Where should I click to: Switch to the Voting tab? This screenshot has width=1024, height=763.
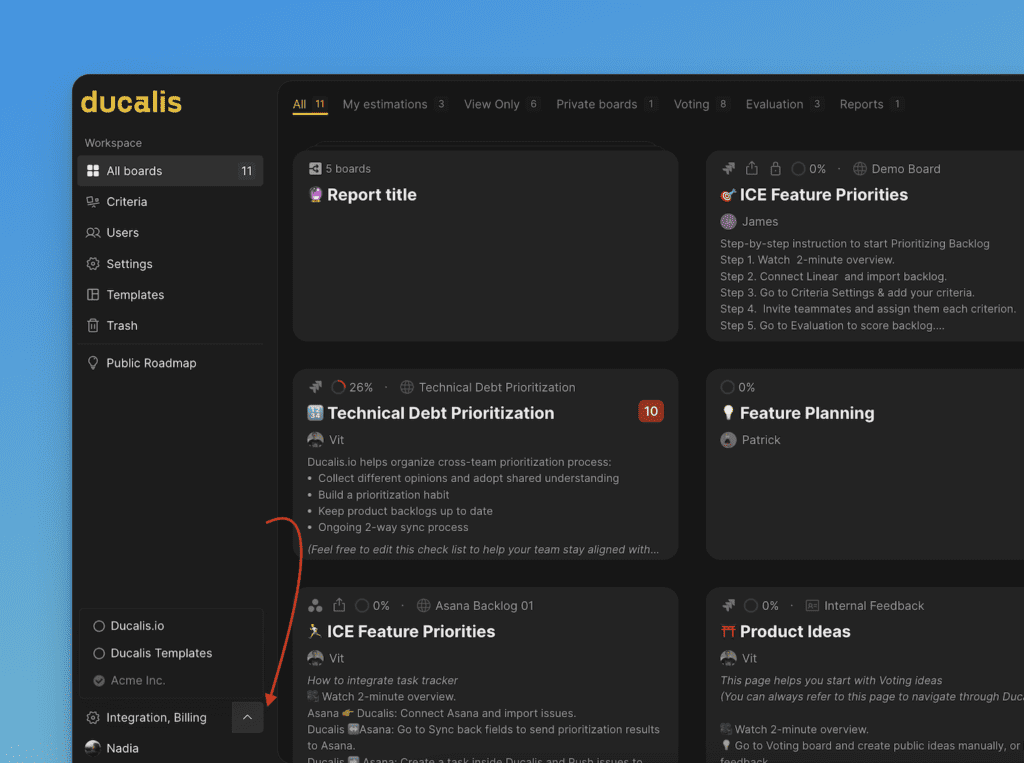click(x=691, y=104)
